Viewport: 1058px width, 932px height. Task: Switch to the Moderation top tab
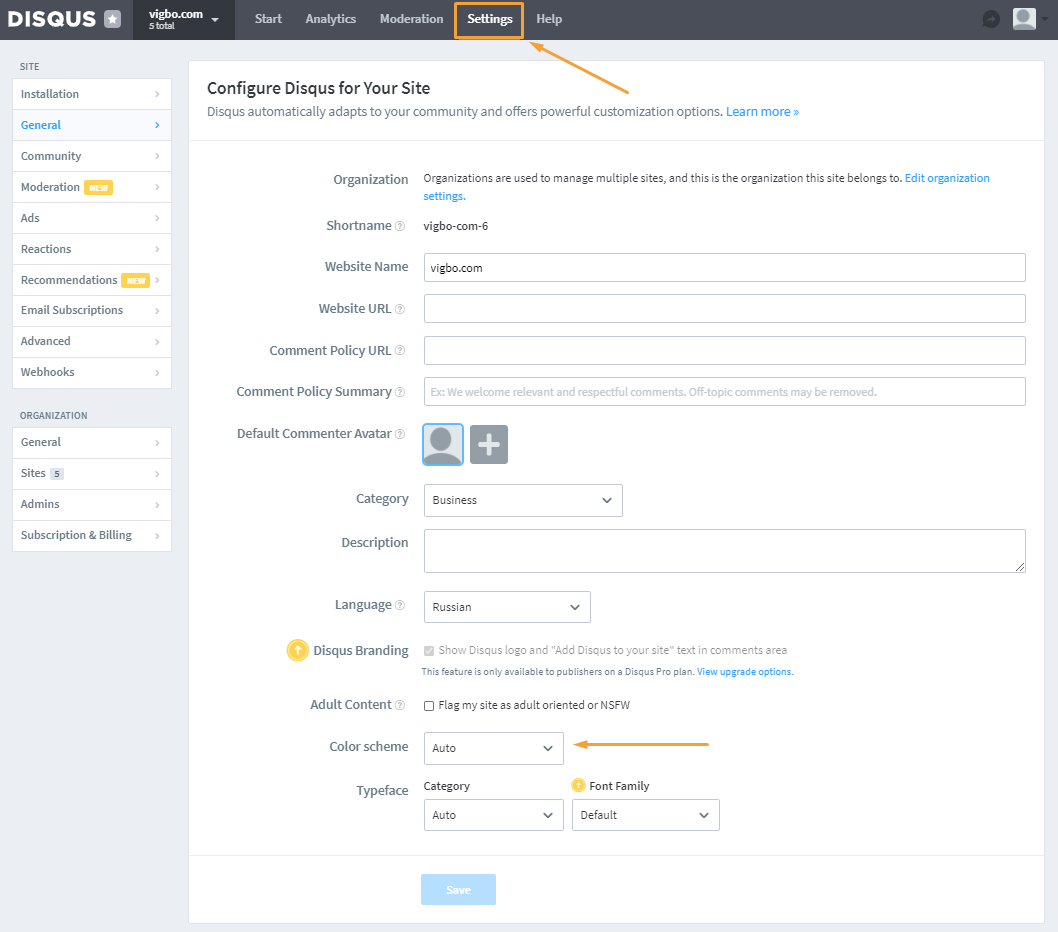(x=412, y=19)
